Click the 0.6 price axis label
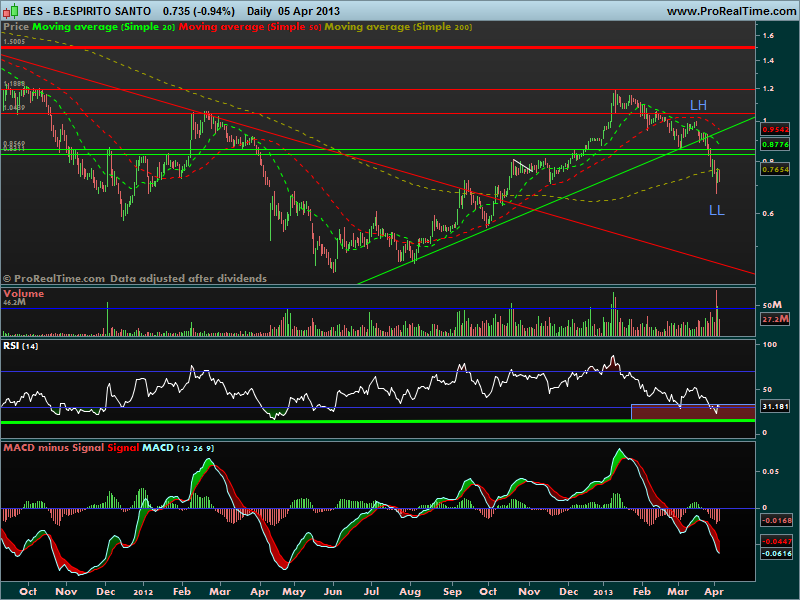Image resolution: width=800 pixels, height=600 pixels. coord(768,213)
